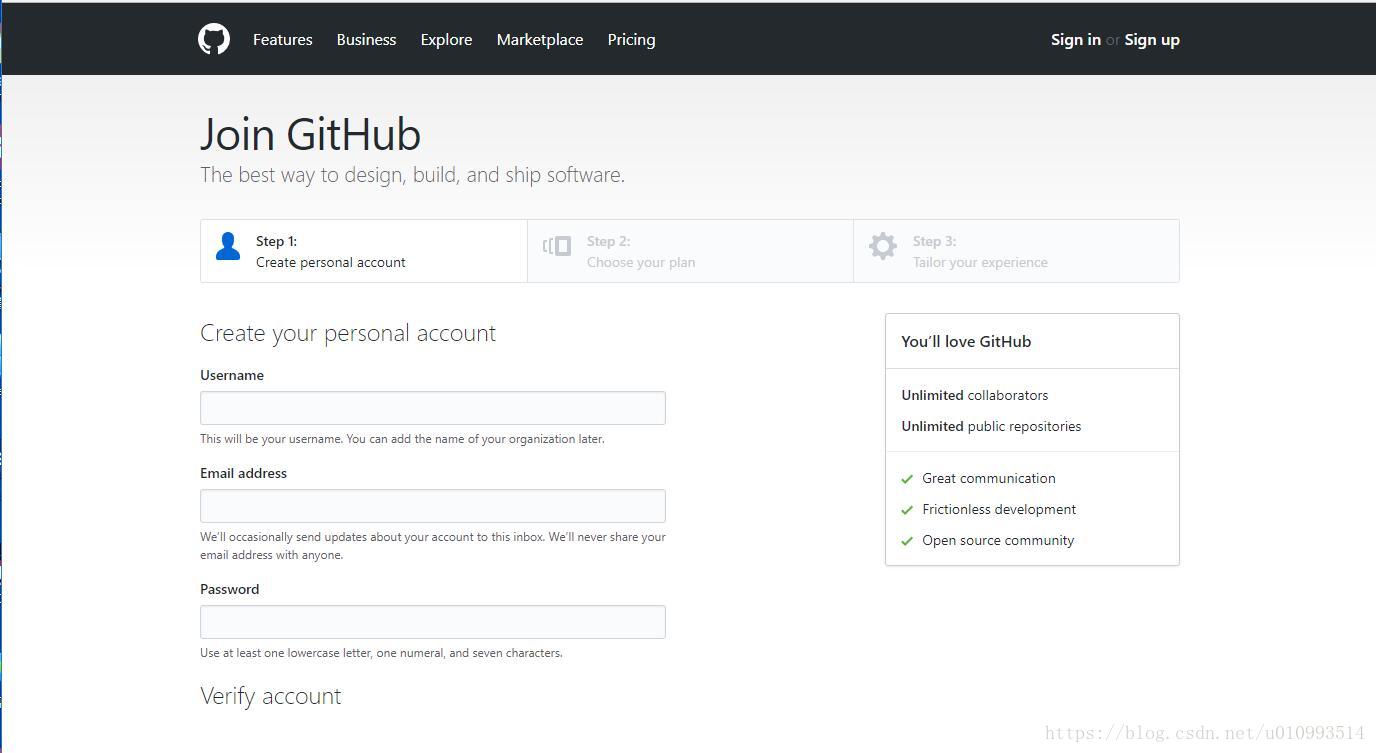The width and height of the screenshot is (1376, 753).
Task: Click the tagline 'The best way to design'
Action: pyautogui.click(x=412, y=175)
